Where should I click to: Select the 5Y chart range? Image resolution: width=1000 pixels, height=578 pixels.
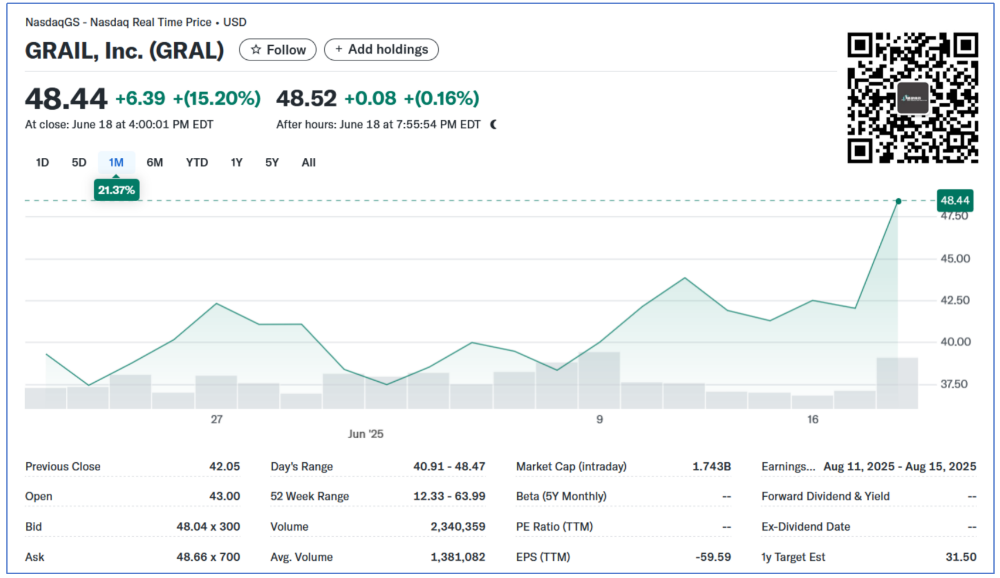coord(272,163)
